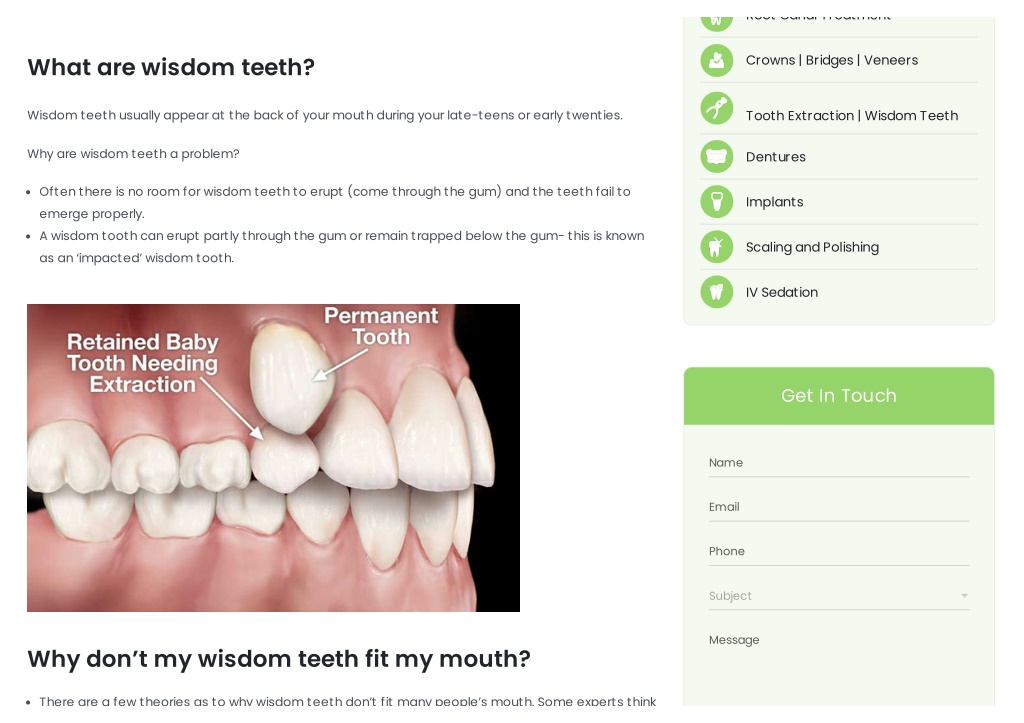The image size is (1024, 723).
Task: Go to Tooth Extraction | Wisdom Teeth page
Action: pos(852,116)
